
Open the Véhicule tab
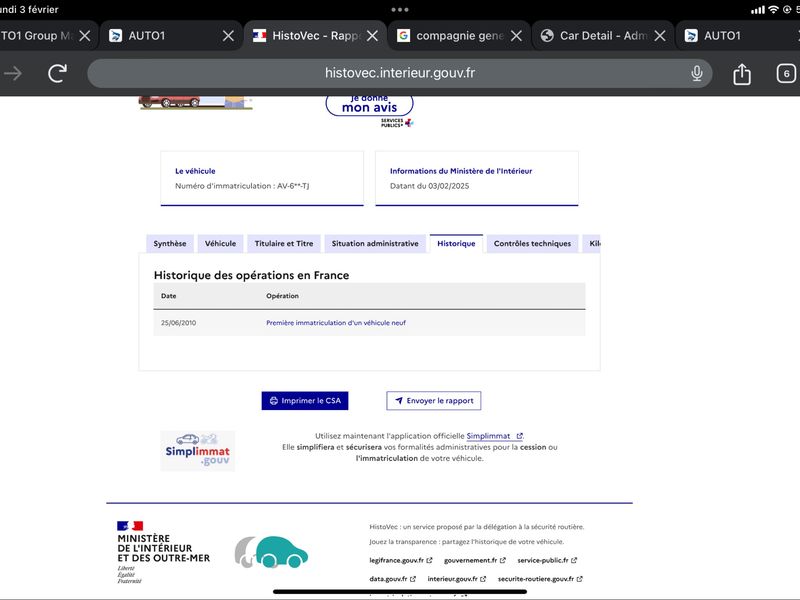coord(220,243)
